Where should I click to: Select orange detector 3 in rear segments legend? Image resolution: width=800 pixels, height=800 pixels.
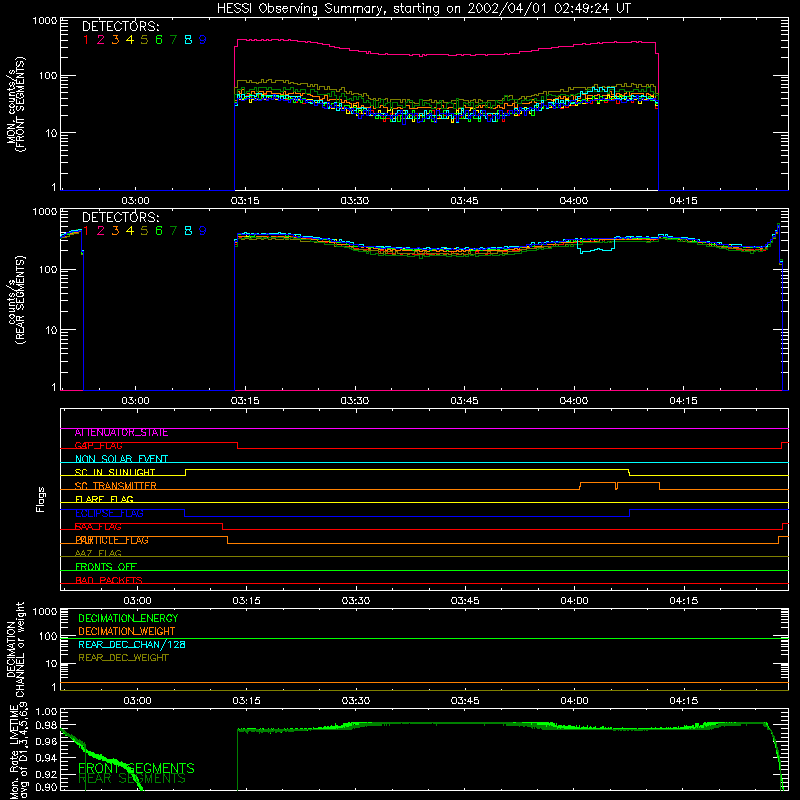(115, 231)
